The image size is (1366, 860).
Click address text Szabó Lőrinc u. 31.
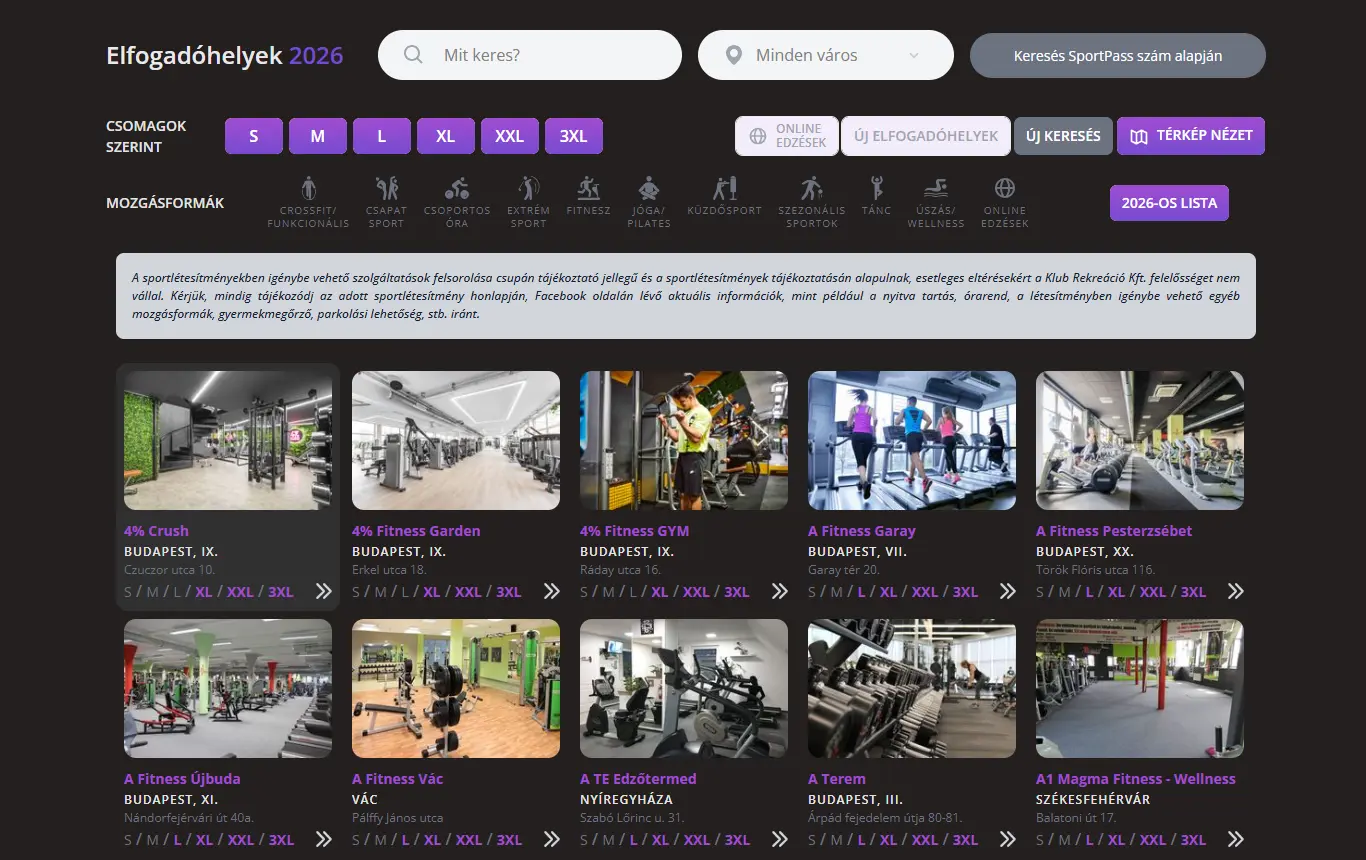(630, 818)
